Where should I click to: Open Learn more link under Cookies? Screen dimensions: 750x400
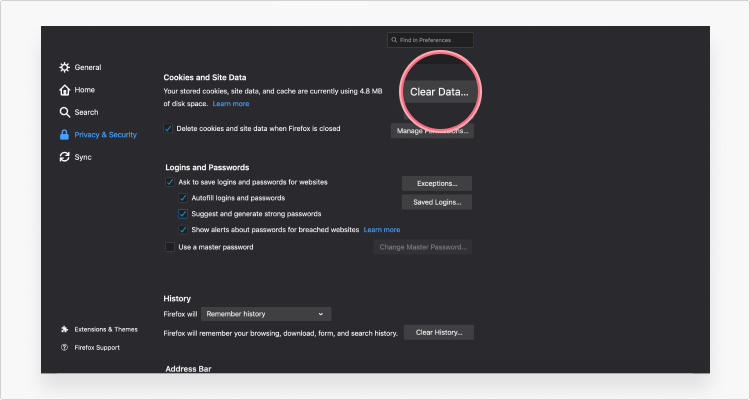pyautogui.click(x=231, y=103)
